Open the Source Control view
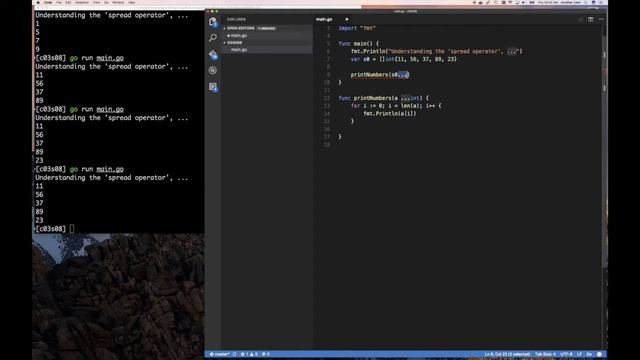This screenshot has height=360, width=640. click(213, 54)
